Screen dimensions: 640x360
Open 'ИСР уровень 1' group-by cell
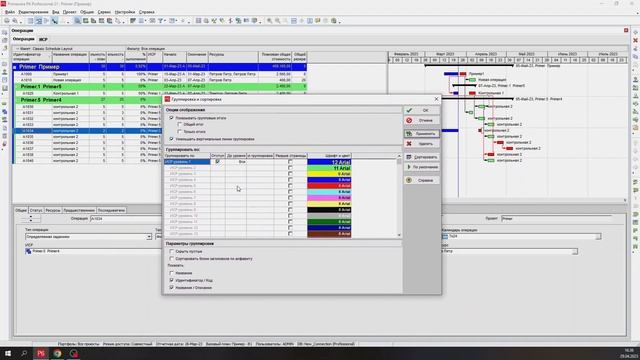187,162
